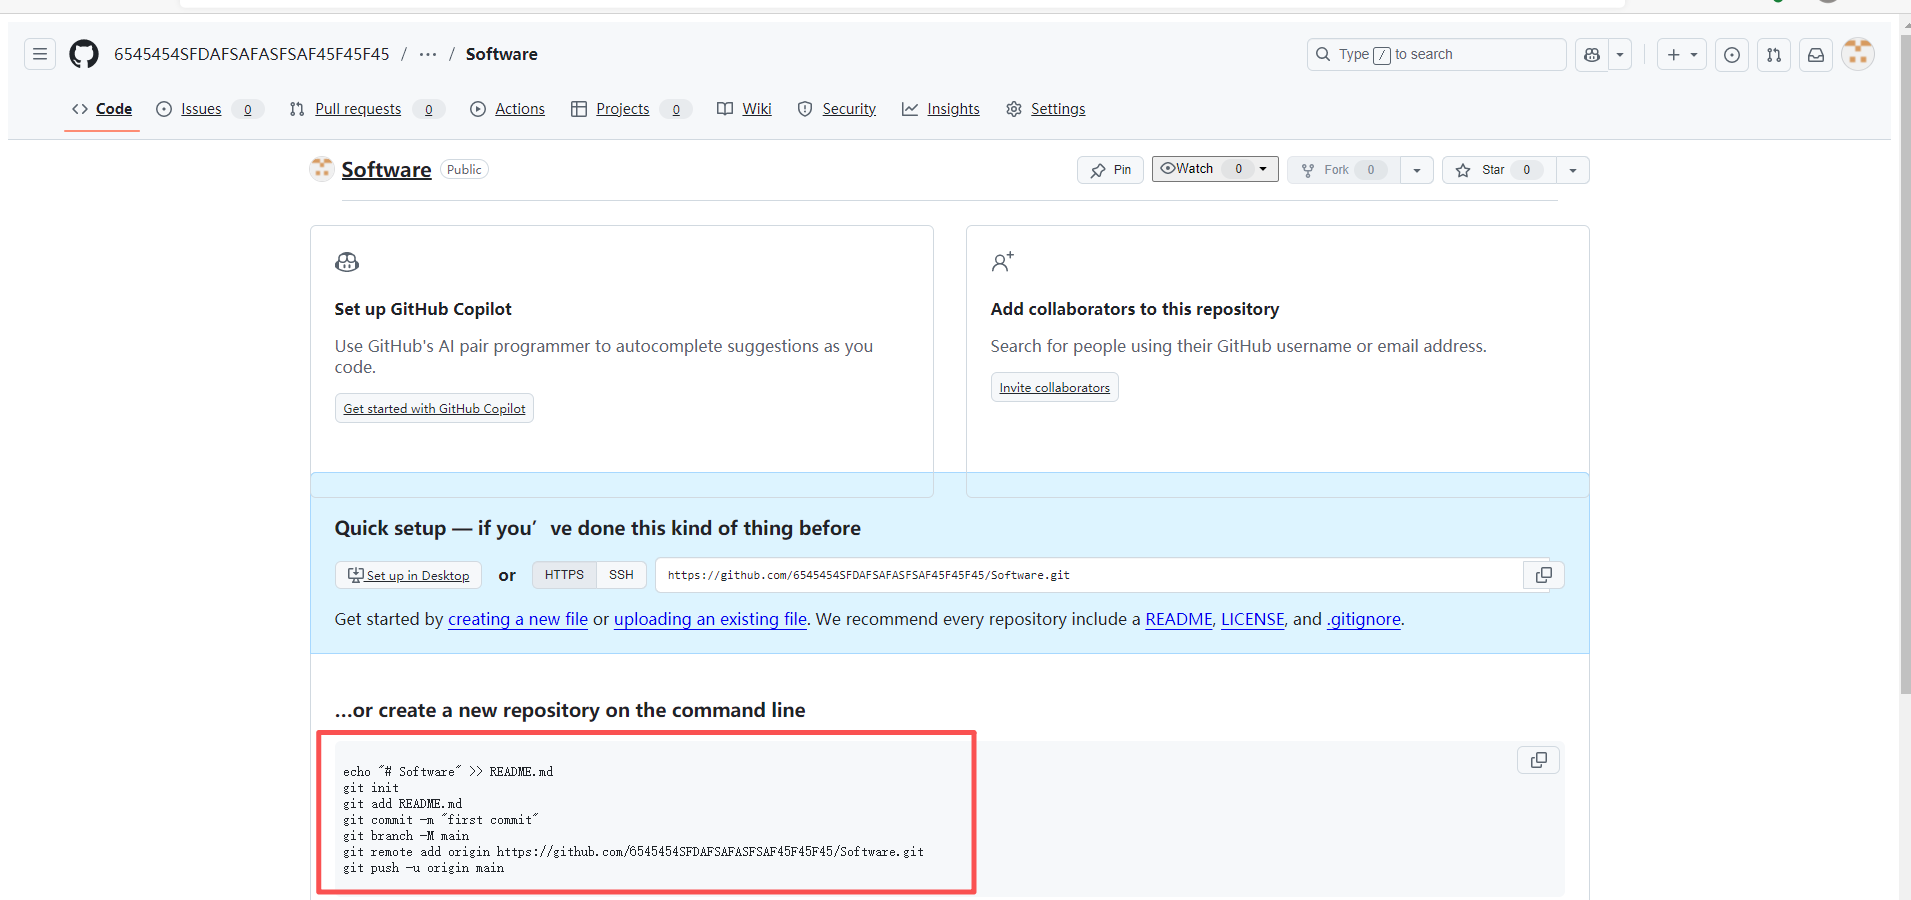Screen dimensions: 1911x900
Task: Open the .gitignore link
Action: click(x=1364, y=619)
